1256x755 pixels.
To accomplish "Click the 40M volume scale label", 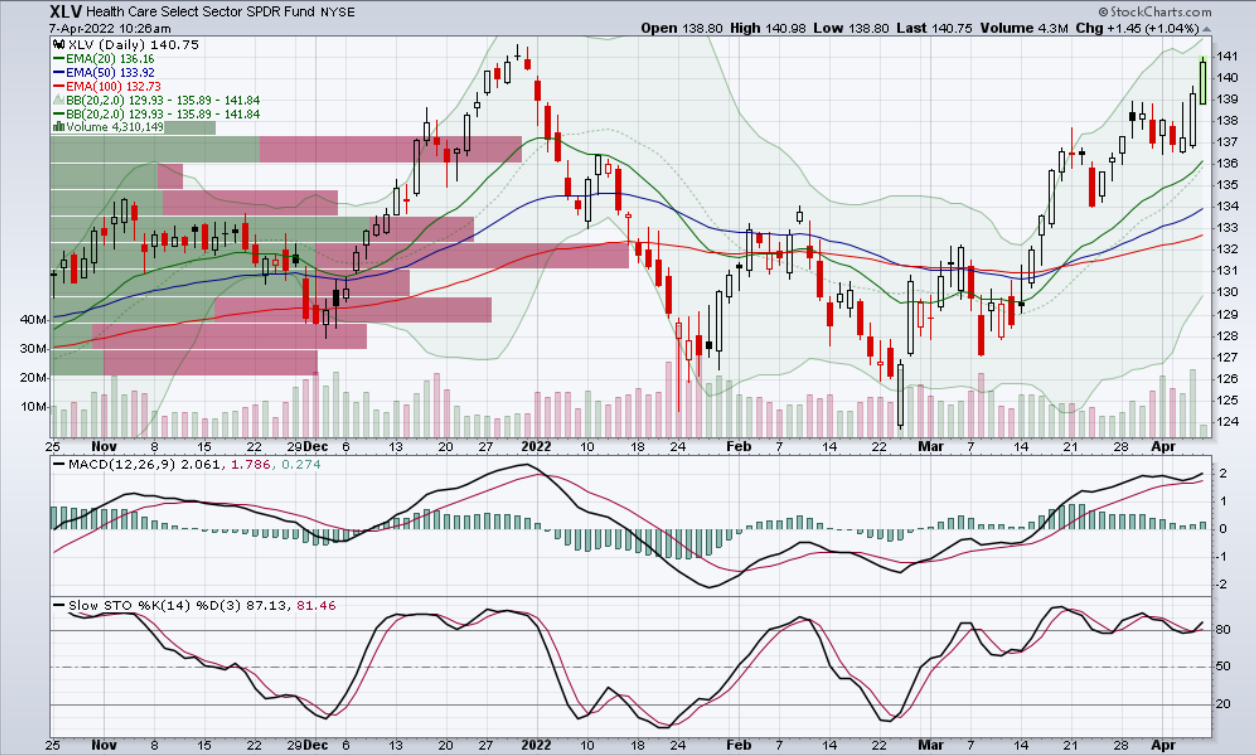I will tap(35, 320).
